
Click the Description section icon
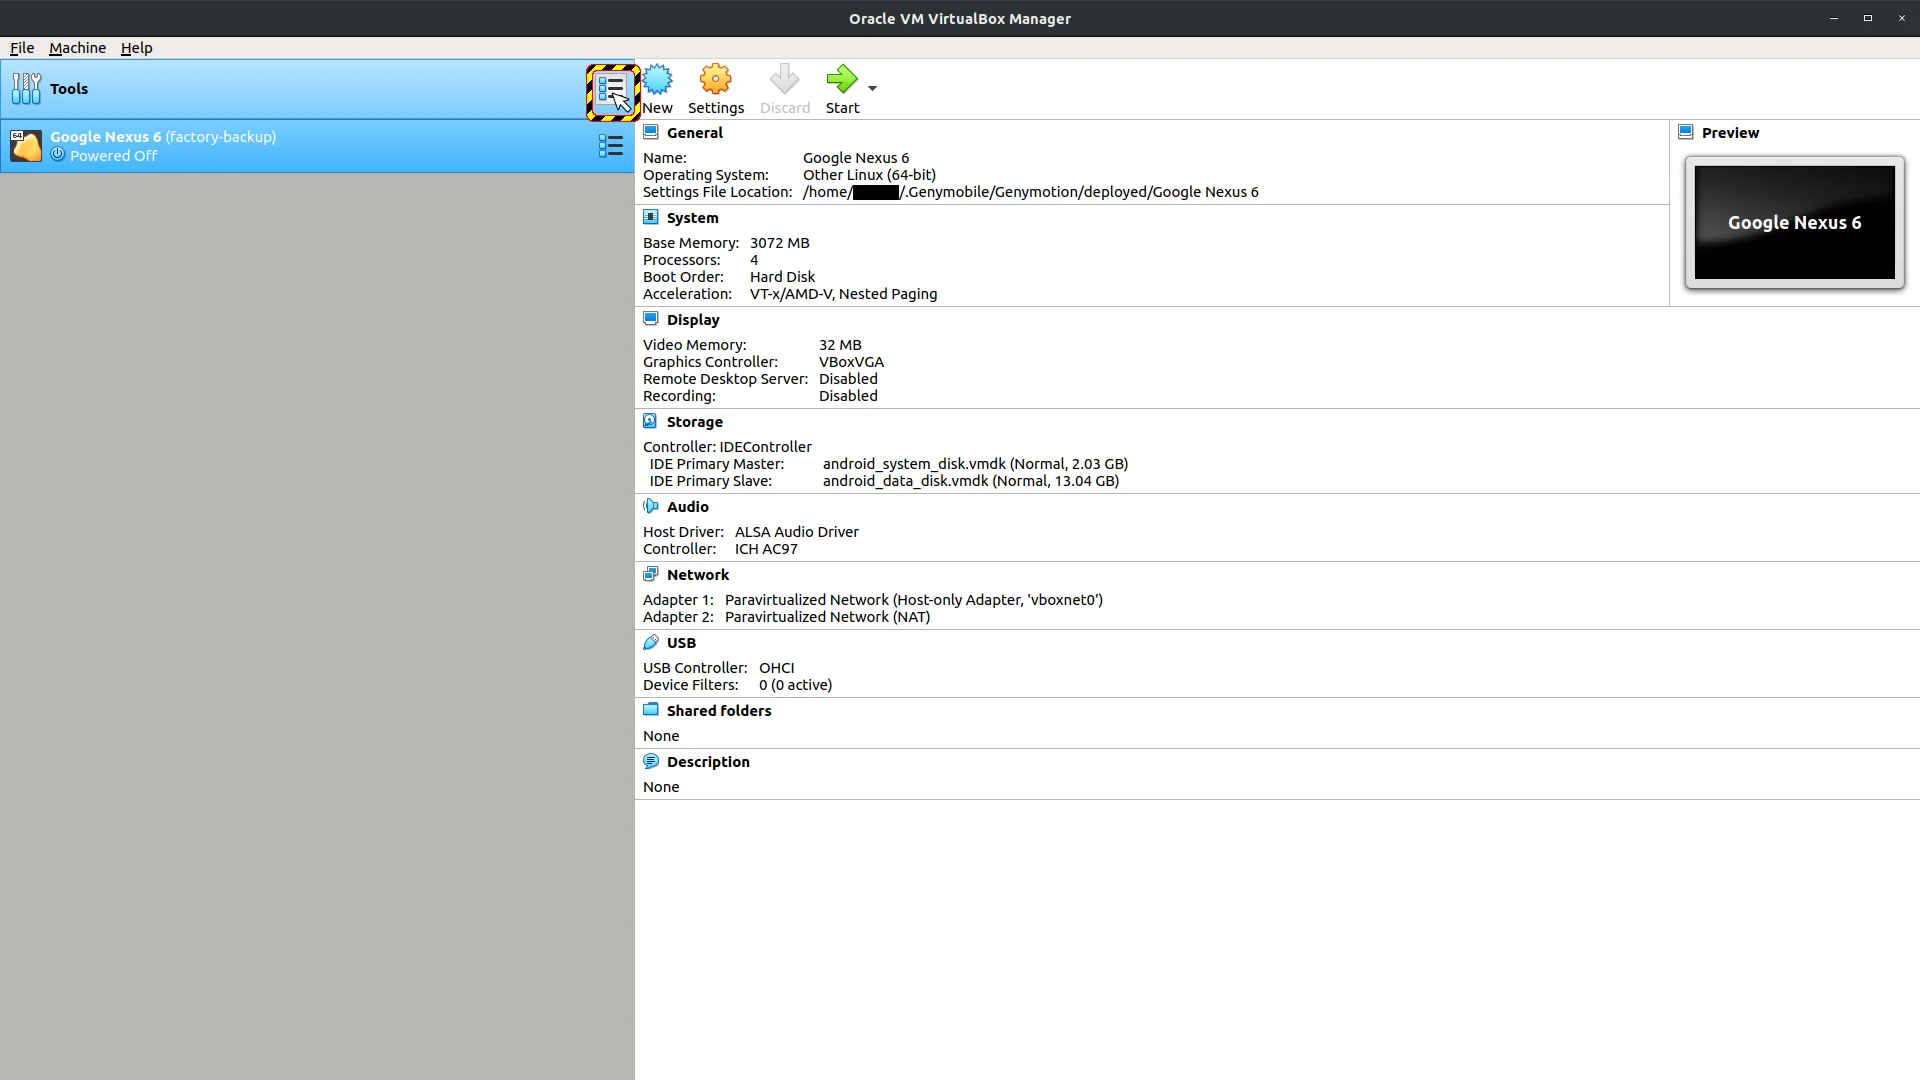(x=651, y=761)
